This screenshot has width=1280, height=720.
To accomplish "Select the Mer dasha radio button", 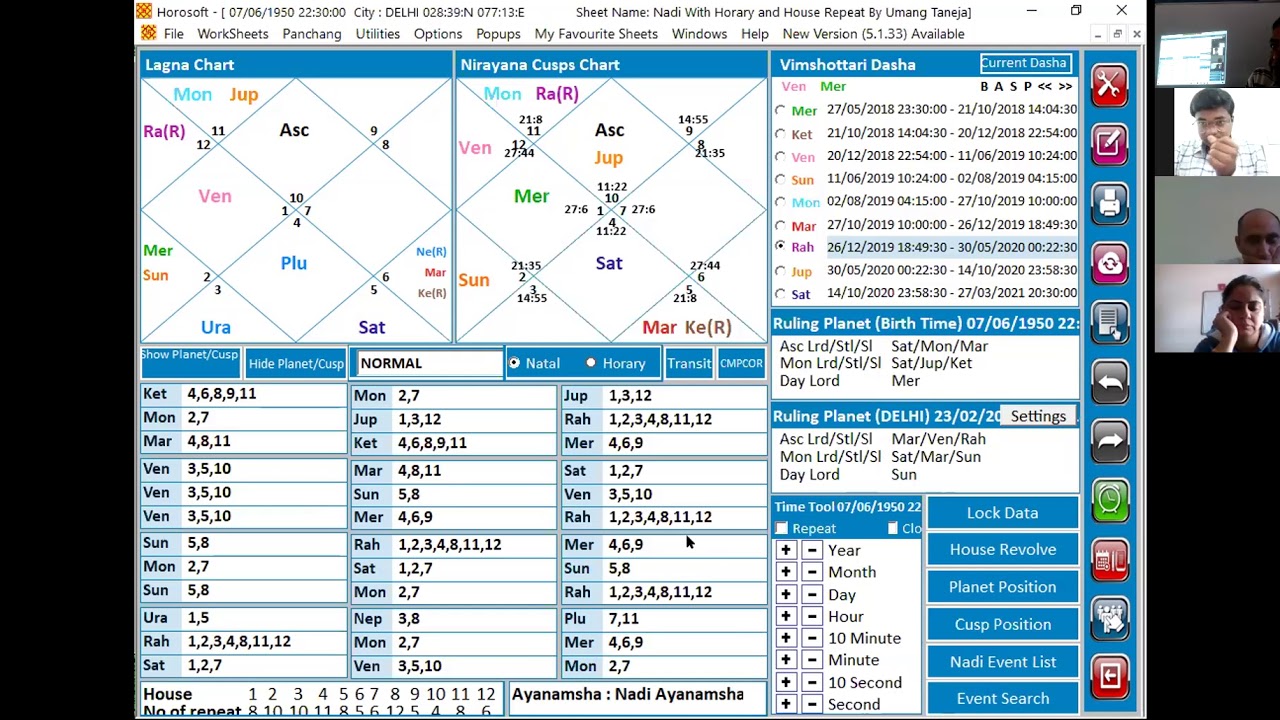I will pos(781,110).
